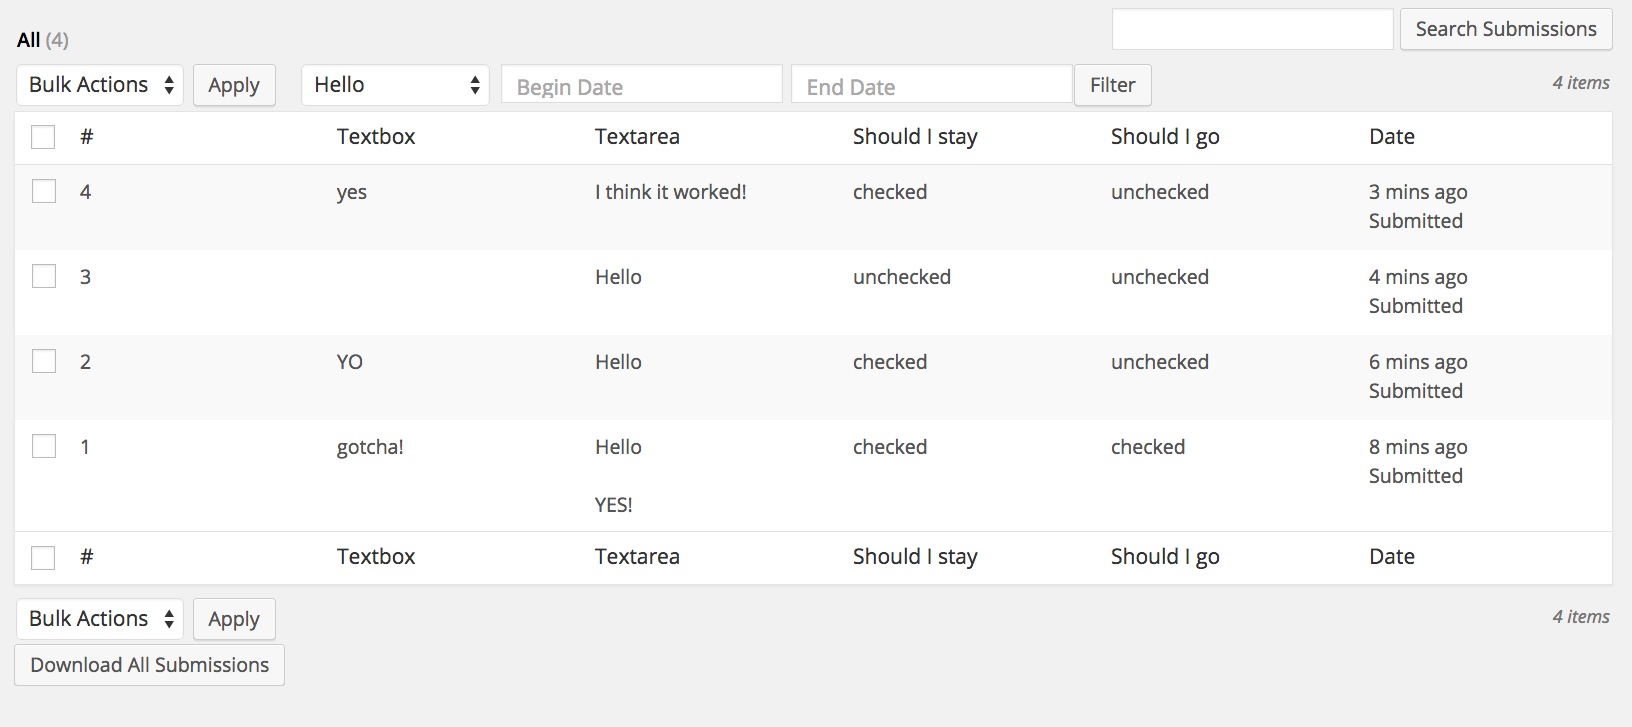The height and width of the screenshot is (727, 1632).
Task: Click submission number 1
Action: point(86,447)
